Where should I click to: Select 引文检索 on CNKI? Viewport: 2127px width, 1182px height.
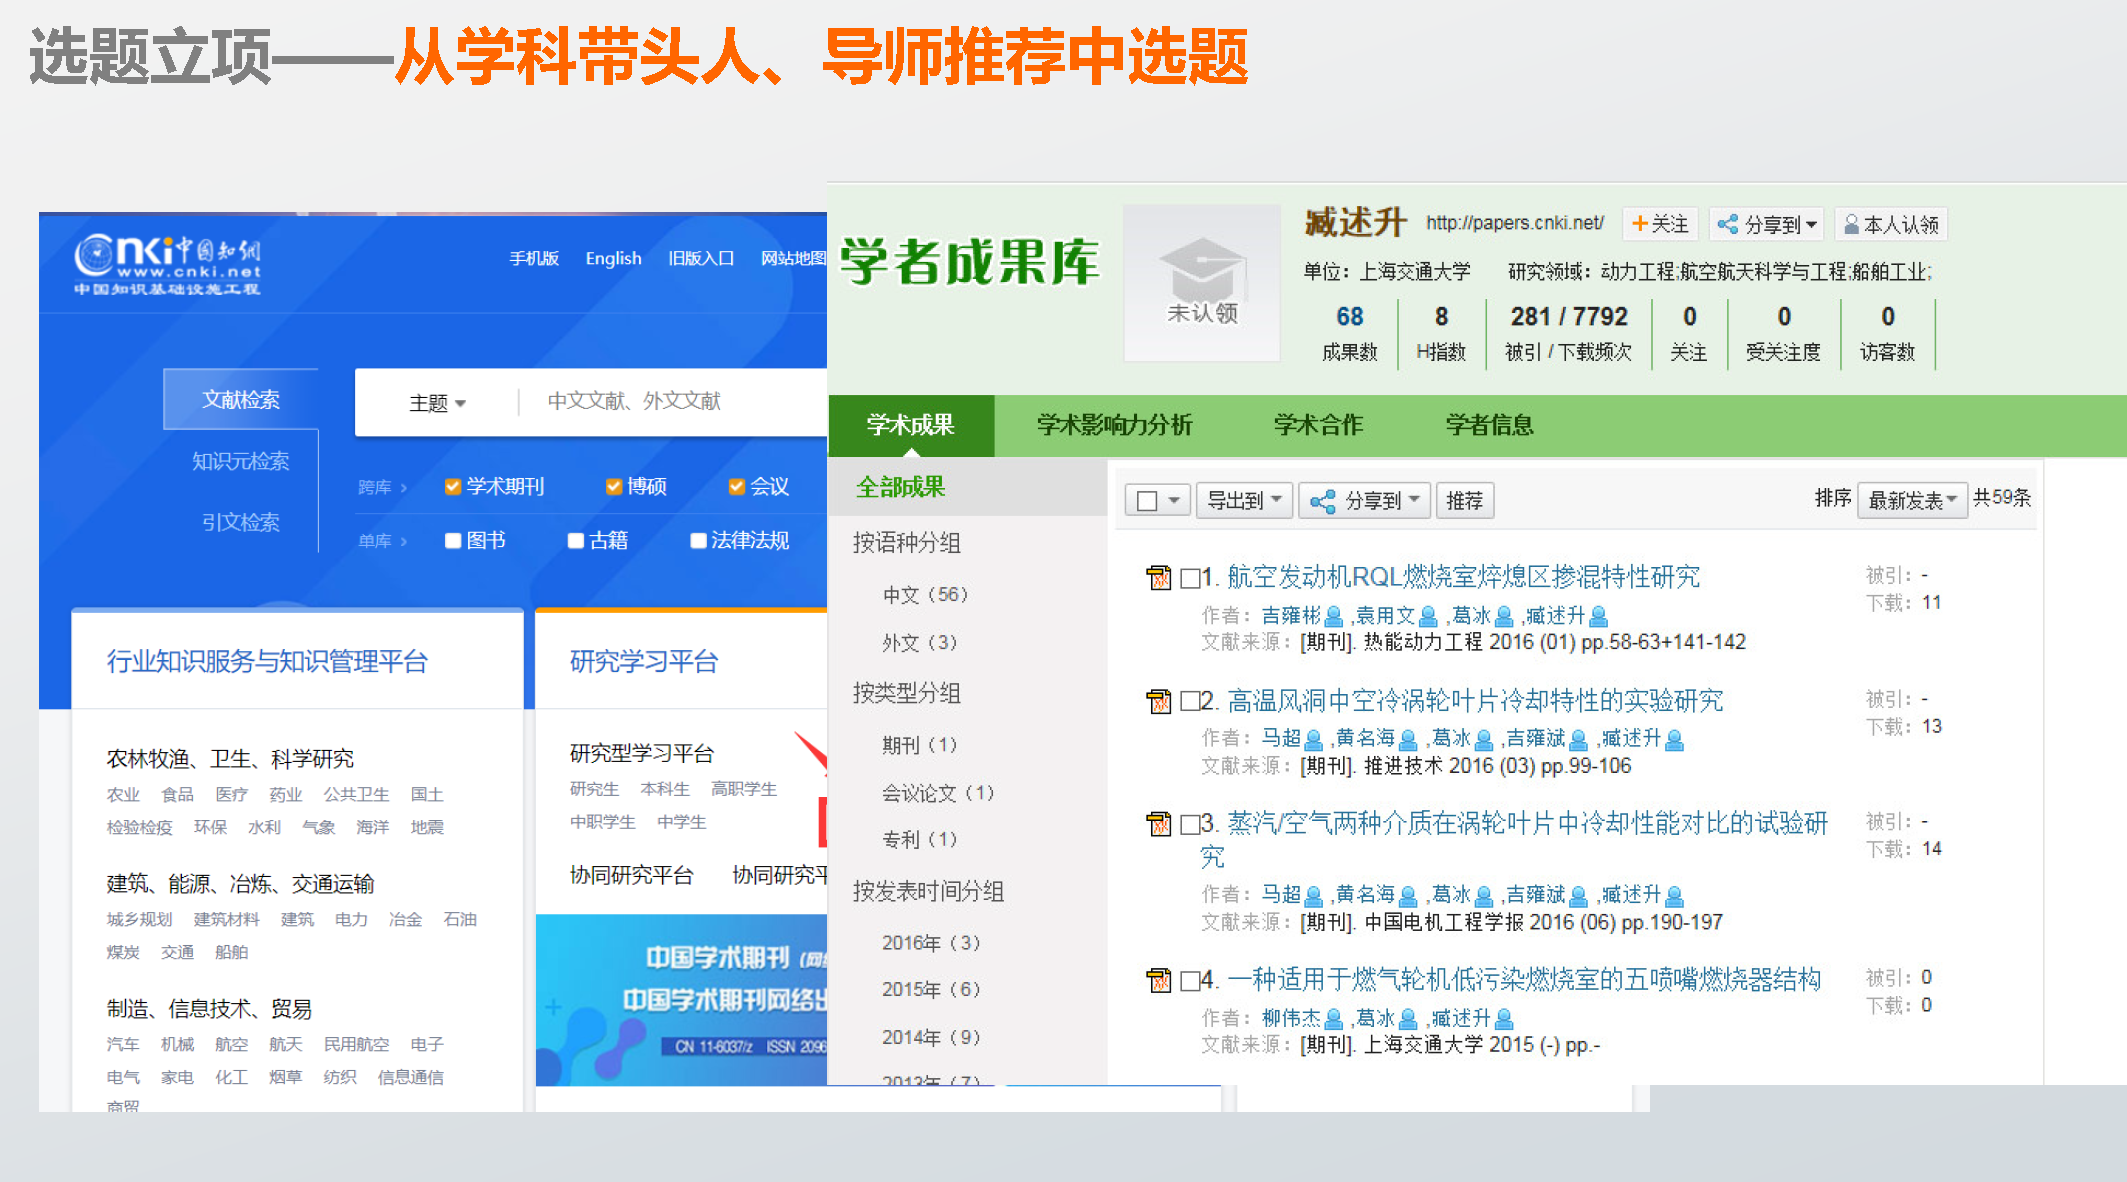coord(241,522)
